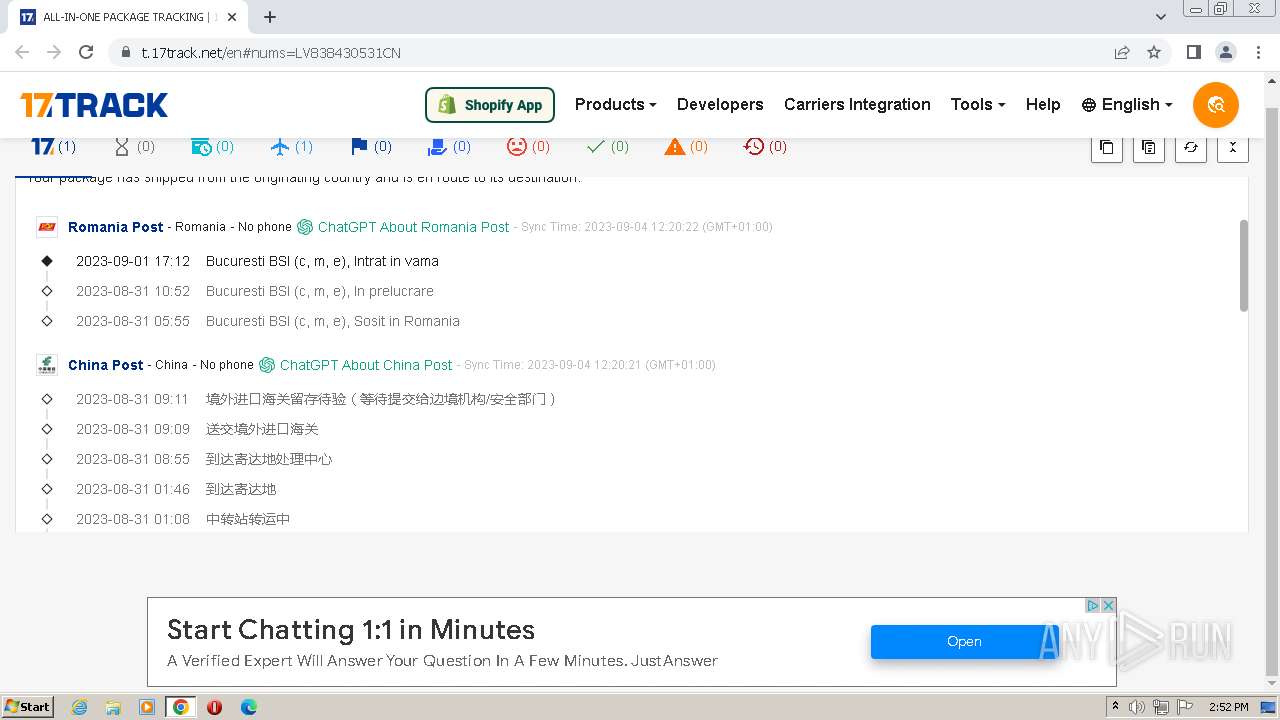Open the tab search dropdown arrow
1280x720 pixels.
(x=1160, y=17)
